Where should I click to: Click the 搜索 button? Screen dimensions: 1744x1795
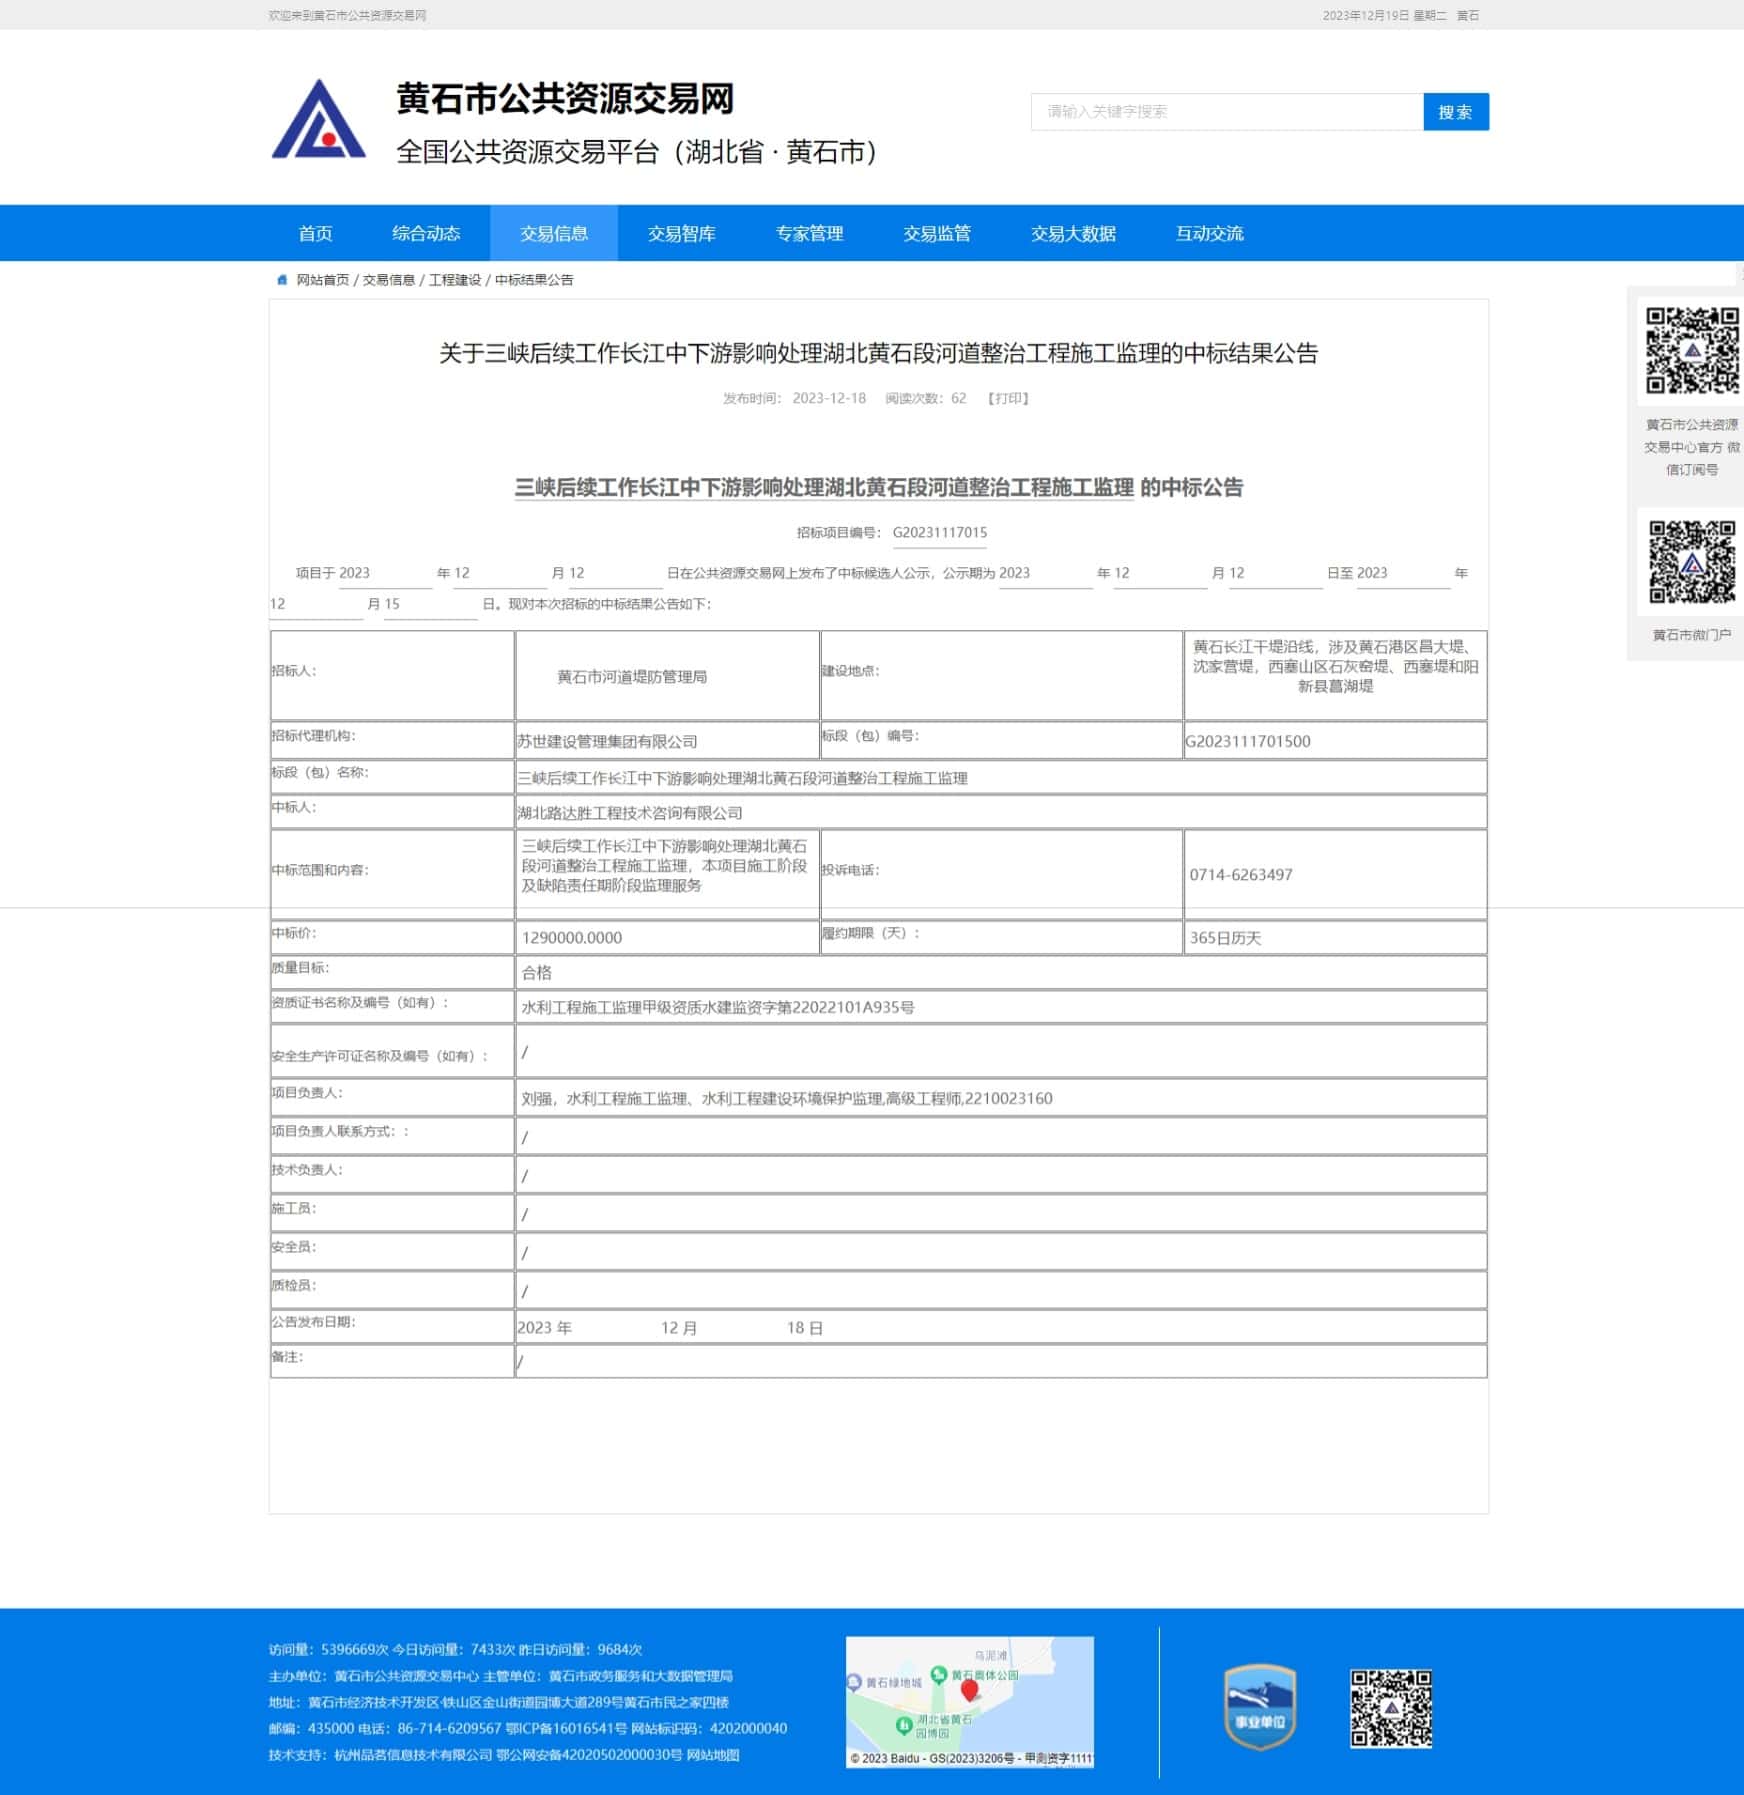point(1455,112)
